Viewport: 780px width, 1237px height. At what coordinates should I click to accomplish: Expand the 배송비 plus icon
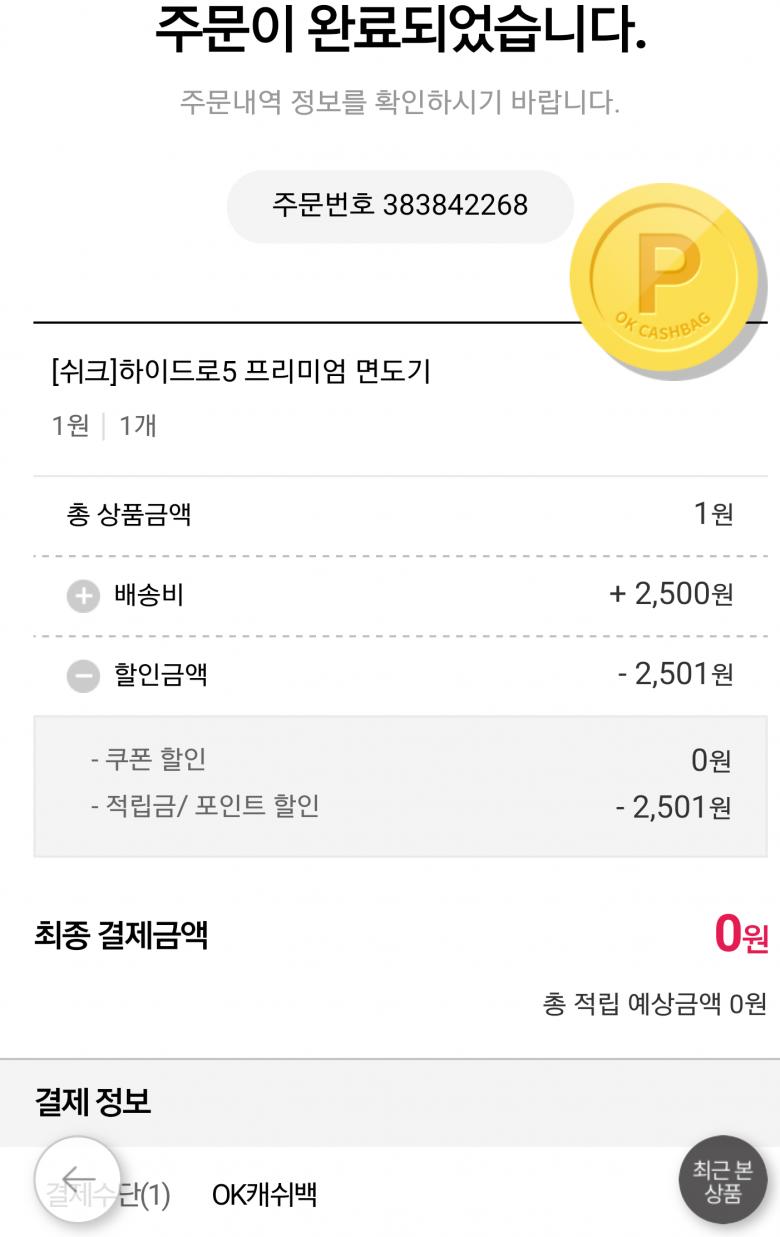pyautogui.click(x=83, y=597)
